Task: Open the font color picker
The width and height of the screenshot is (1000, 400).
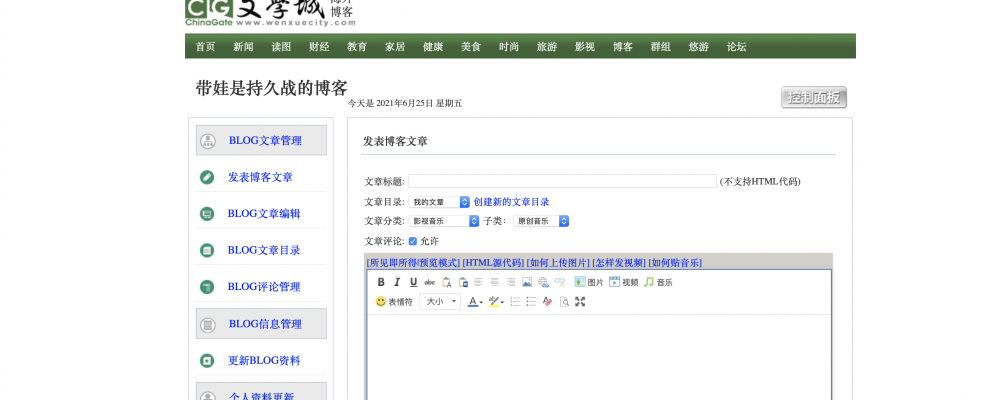Action: tap(475, 301)
